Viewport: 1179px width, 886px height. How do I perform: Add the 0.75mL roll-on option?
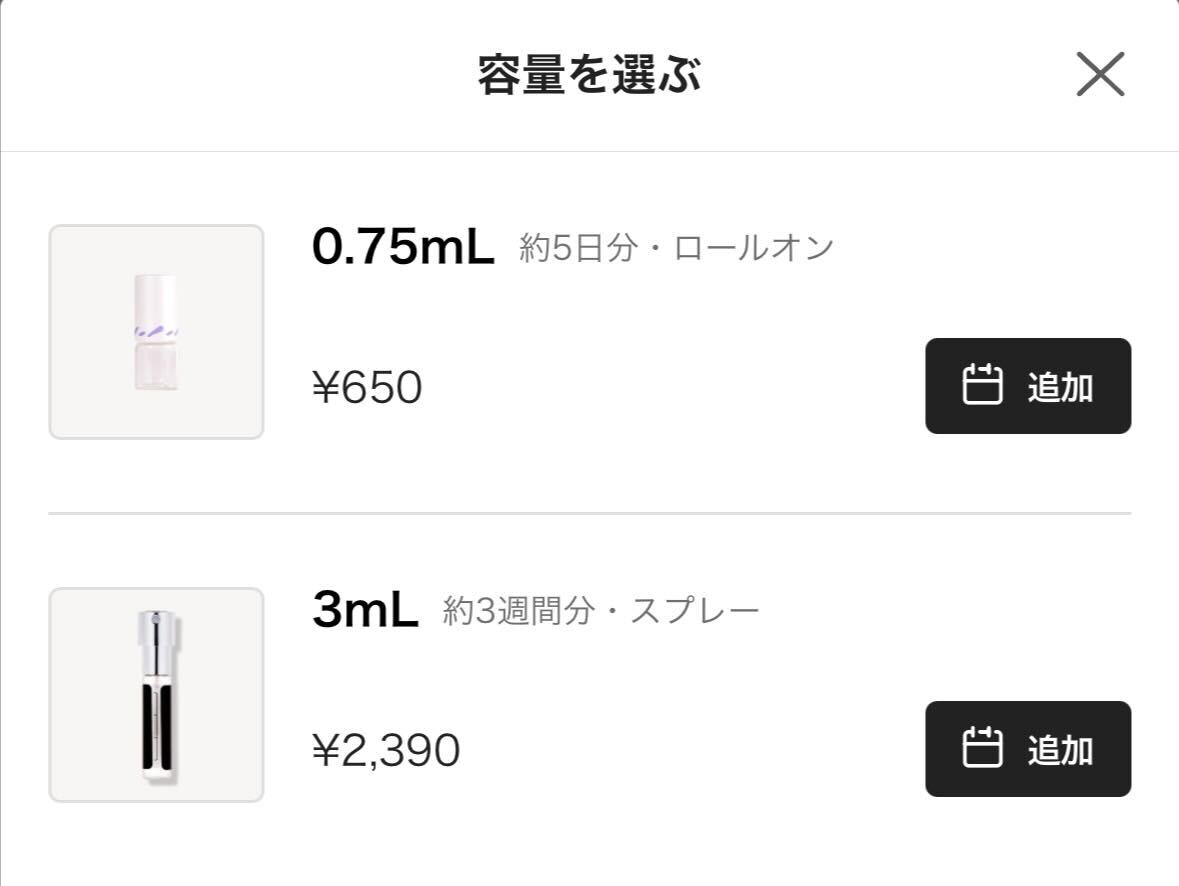[x=1028, y=386]
